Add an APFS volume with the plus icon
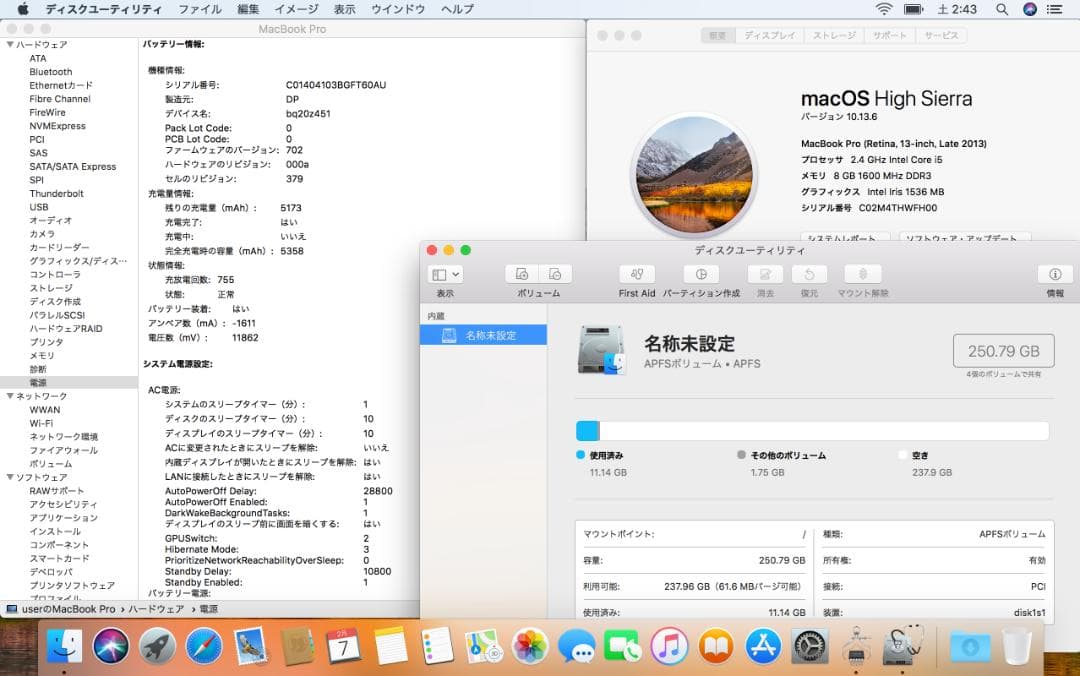The image size is (1080, 676). [519, 274]
